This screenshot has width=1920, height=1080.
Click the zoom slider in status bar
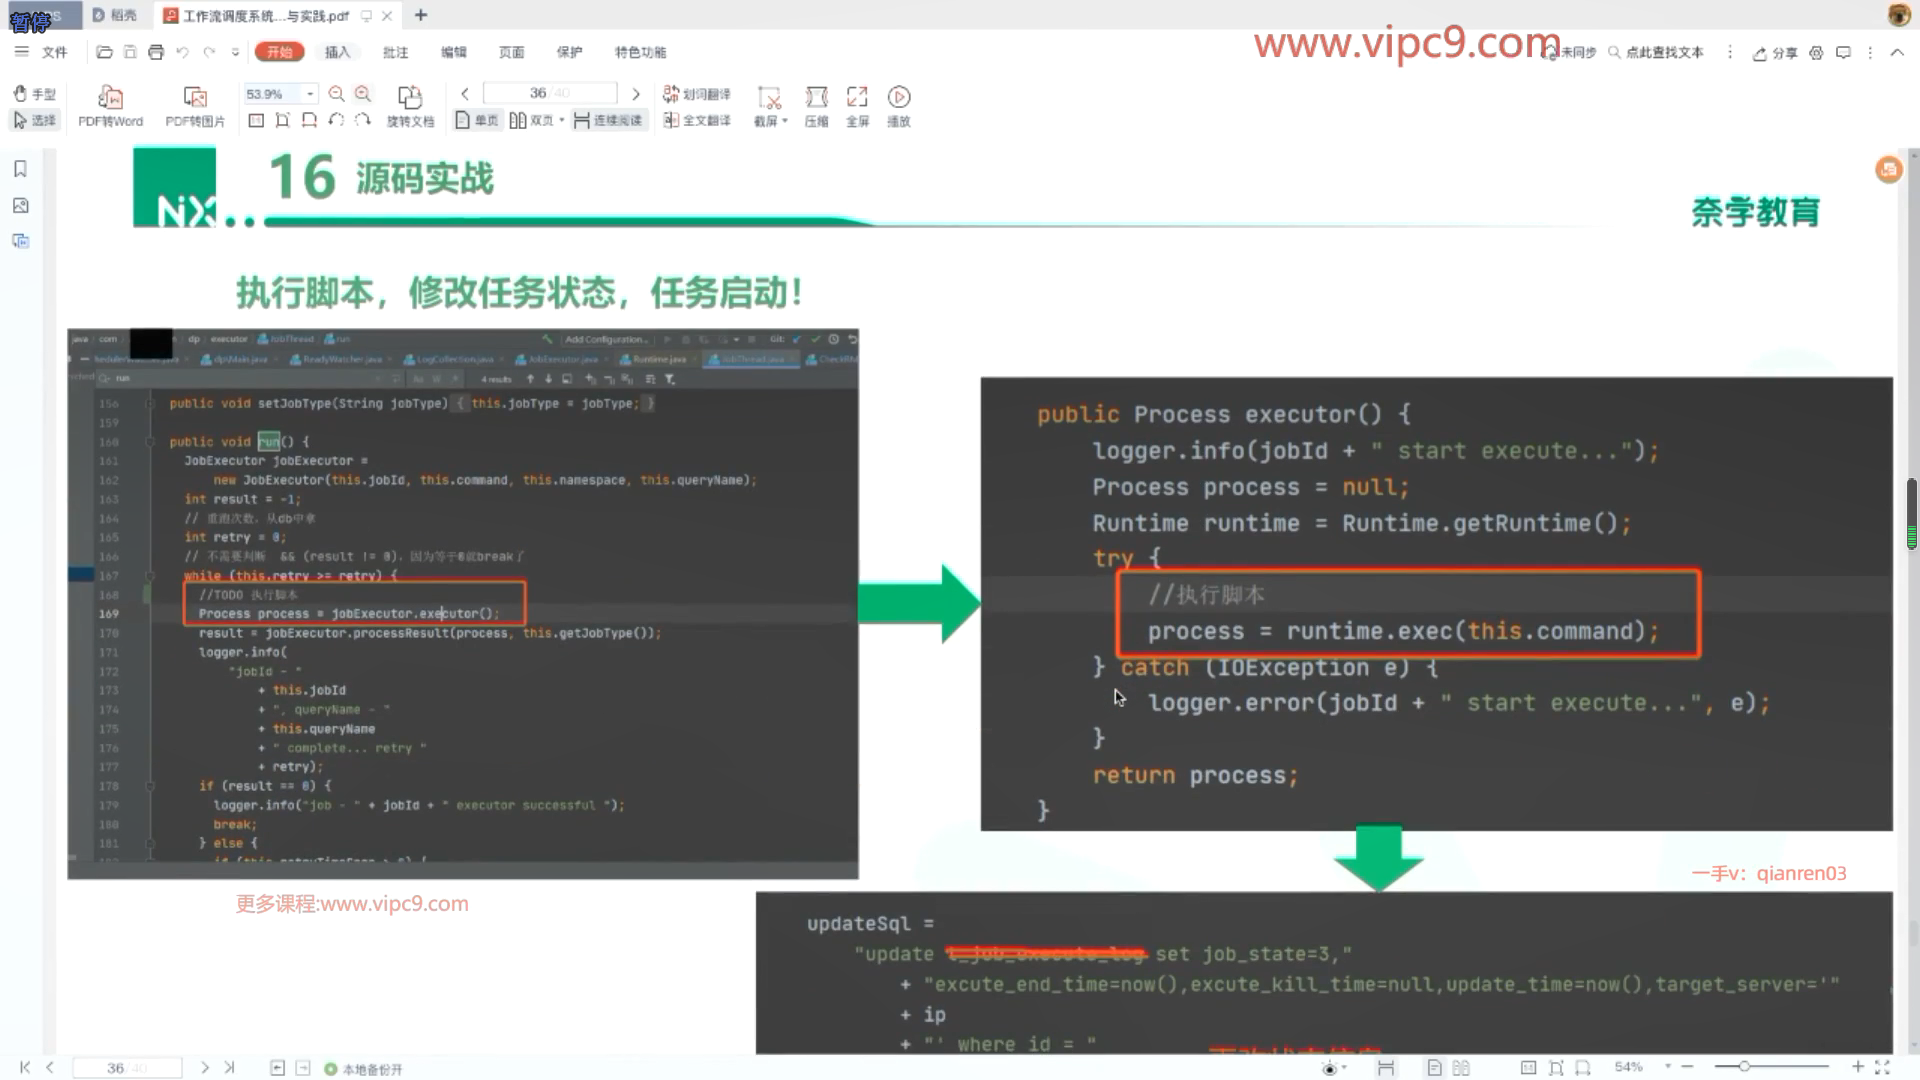[x=1744, y=1067]
